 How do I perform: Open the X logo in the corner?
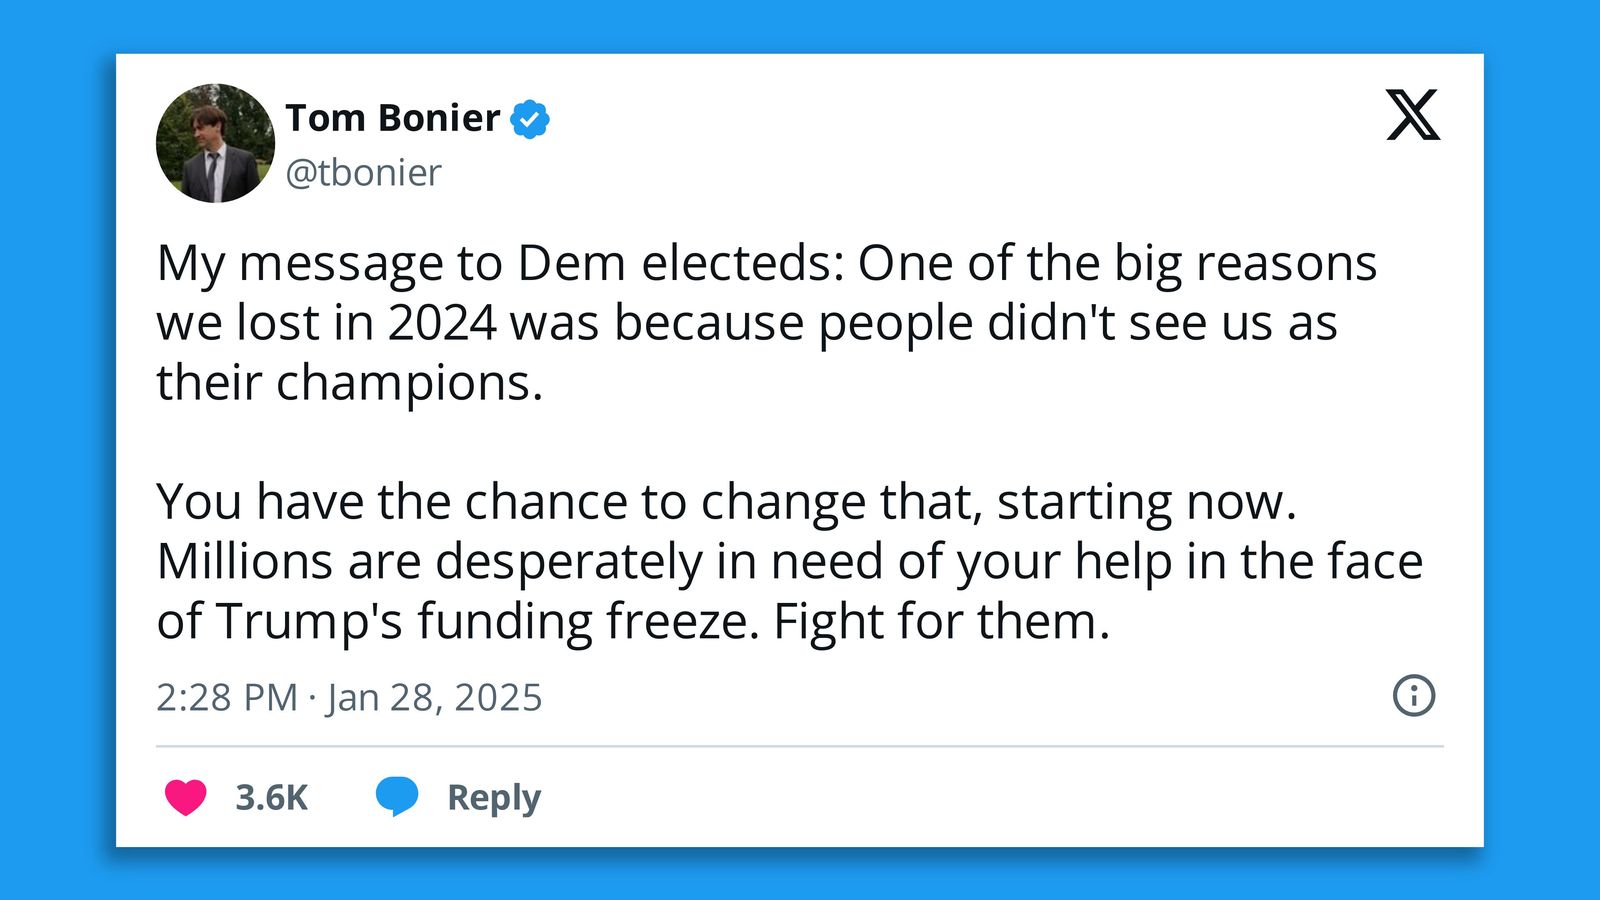(1412, 115)
